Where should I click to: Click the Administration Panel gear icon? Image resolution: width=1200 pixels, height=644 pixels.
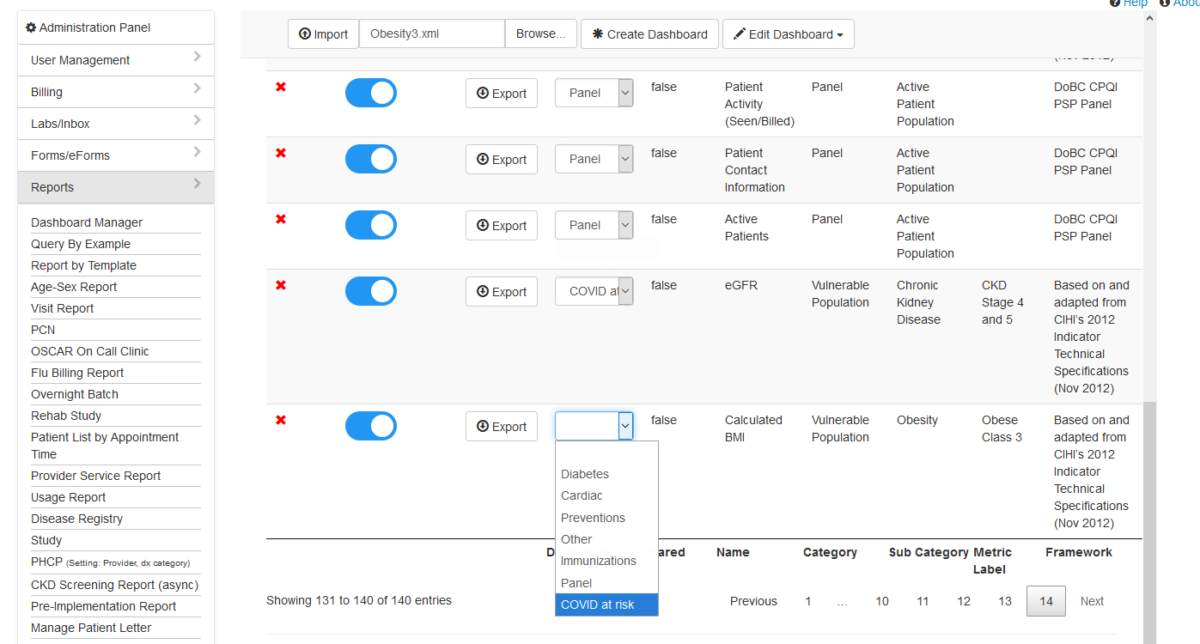coord(28,27)
